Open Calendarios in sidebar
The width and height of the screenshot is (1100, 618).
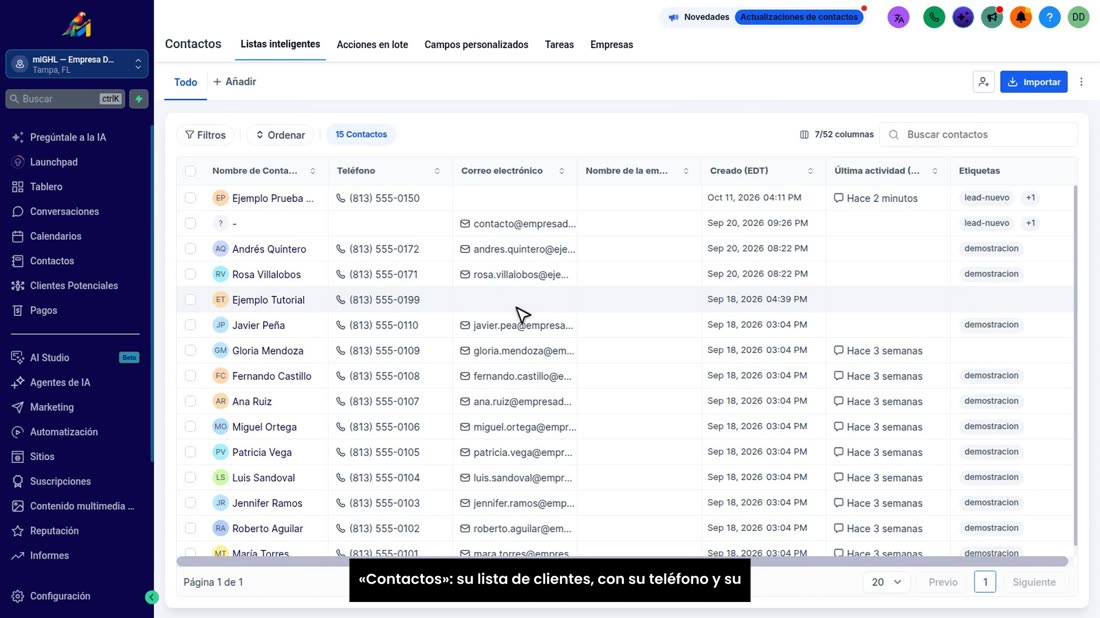pos(55,236)
